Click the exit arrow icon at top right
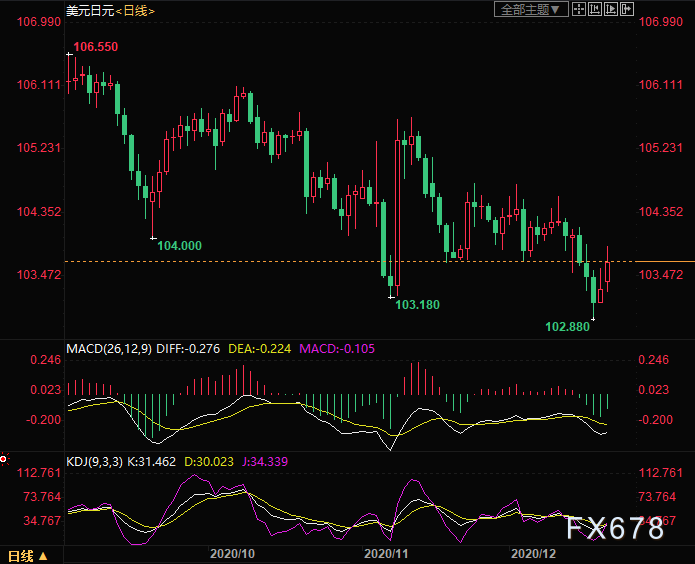695x564 pixels. [x=627, y=9]
